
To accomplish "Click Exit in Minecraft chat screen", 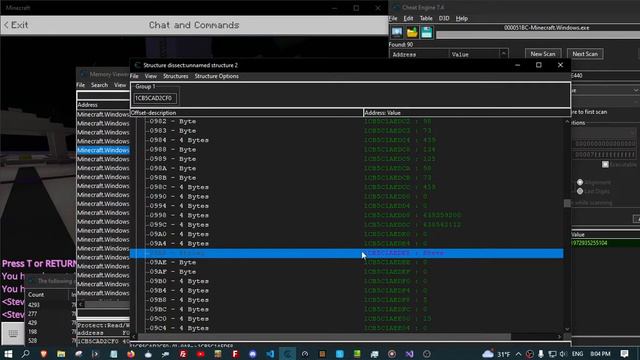I will [16, 25].
